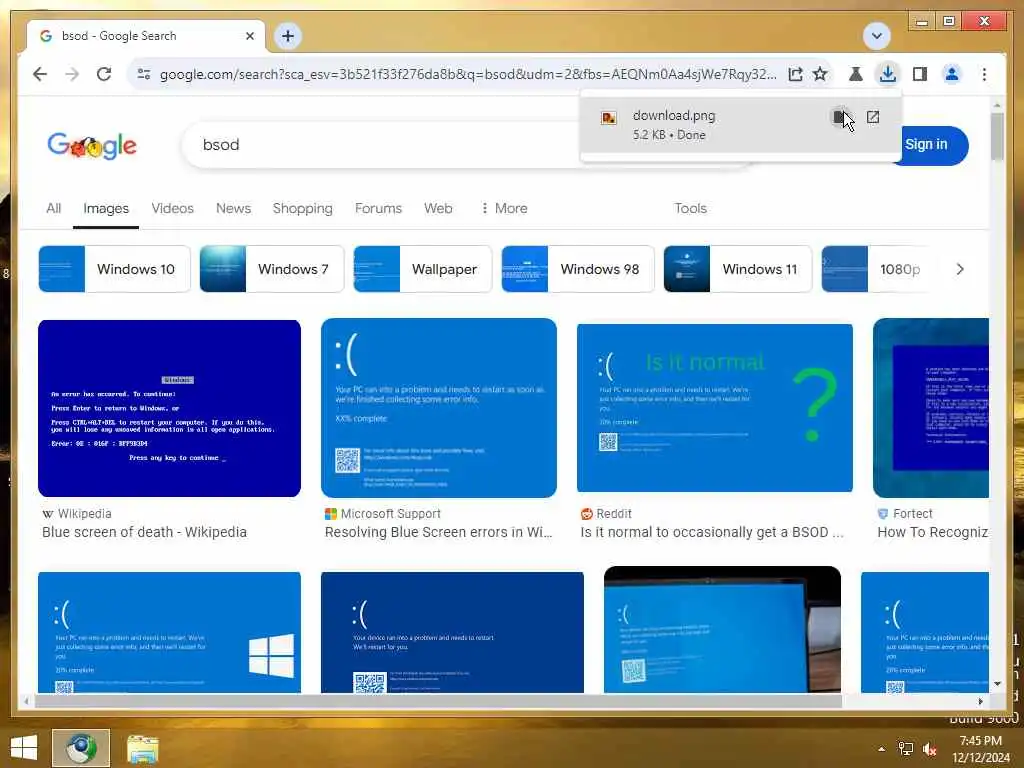The image size is (1024, 768).
Task: Open dark blue Your device ran into problem image
Action: (452, 632)
